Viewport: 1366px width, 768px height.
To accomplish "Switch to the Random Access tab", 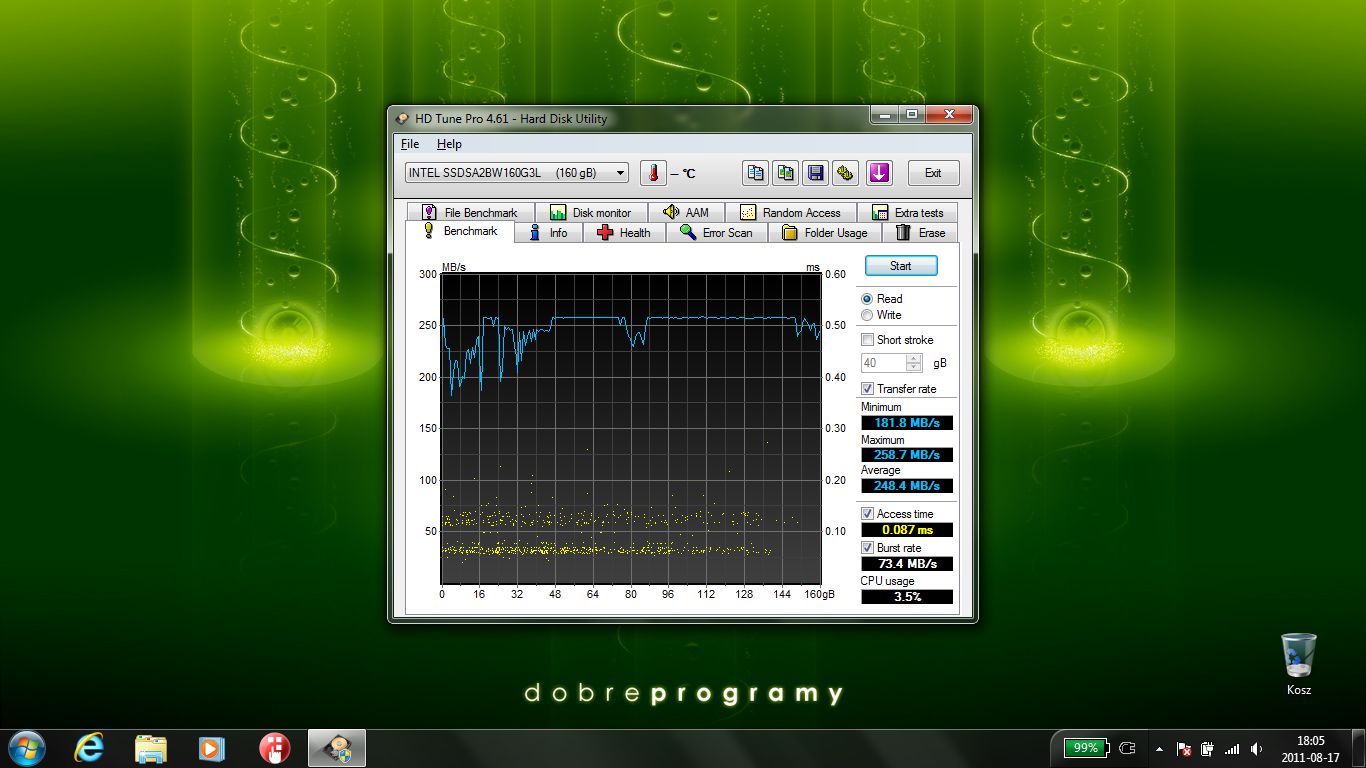I will (790, 212).
